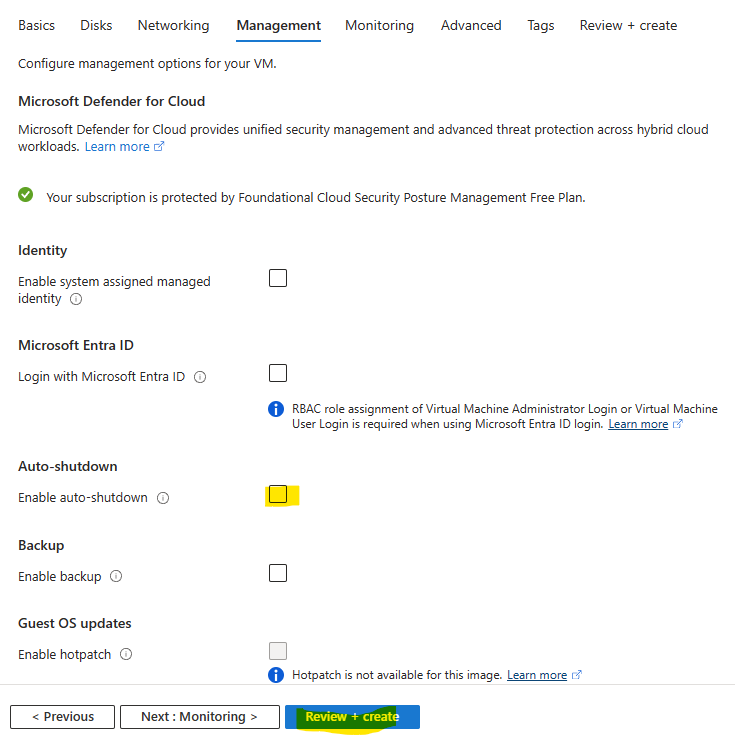Screen dimensions: 735x739
Task: Show info tooltip for Enable backup
Action: [116, 576]
